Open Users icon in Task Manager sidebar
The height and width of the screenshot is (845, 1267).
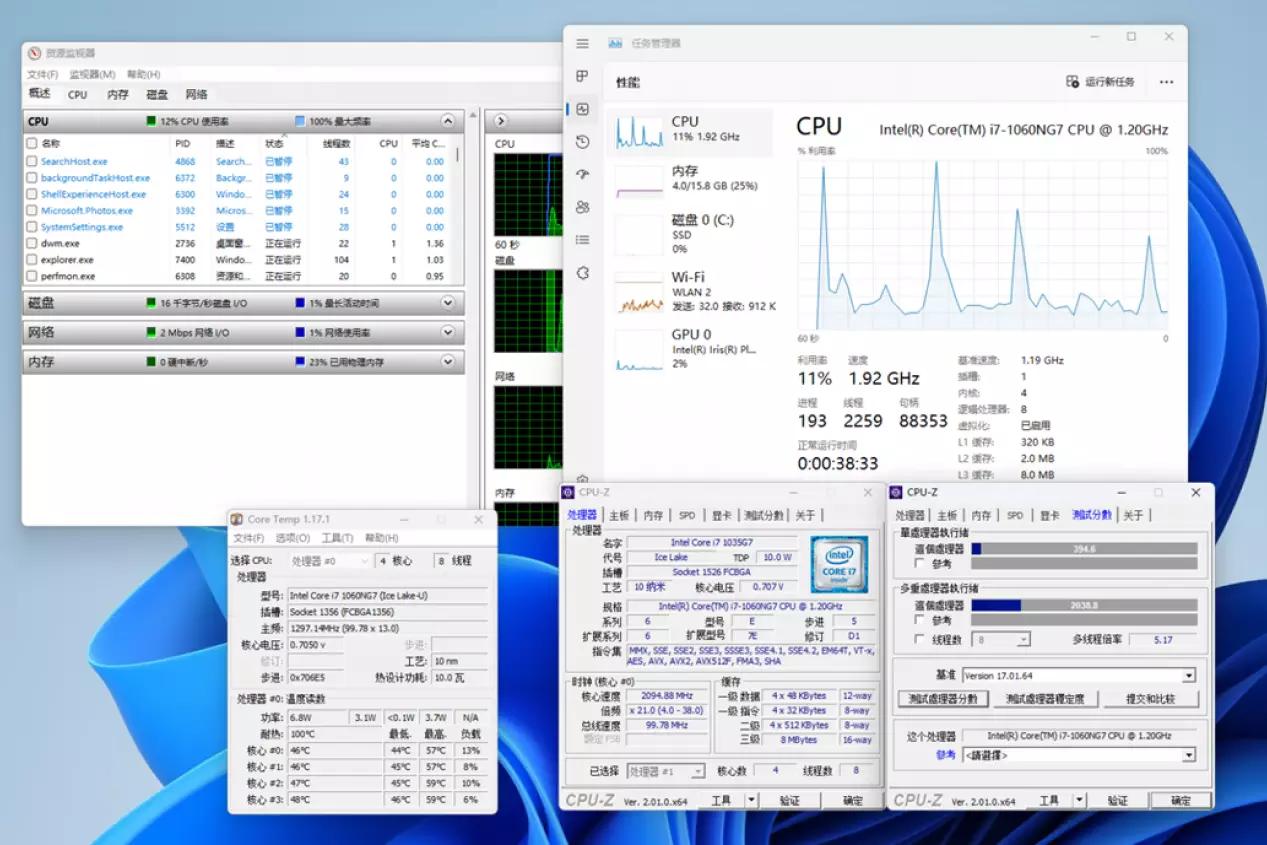point(582,207)
